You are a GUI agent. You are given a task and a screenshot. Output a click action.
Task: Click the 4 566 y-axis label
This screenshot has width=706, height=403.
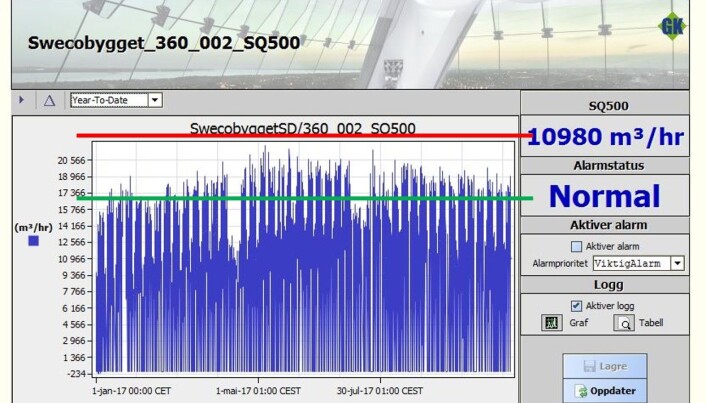pyautogui.click(x=74, y=325)
